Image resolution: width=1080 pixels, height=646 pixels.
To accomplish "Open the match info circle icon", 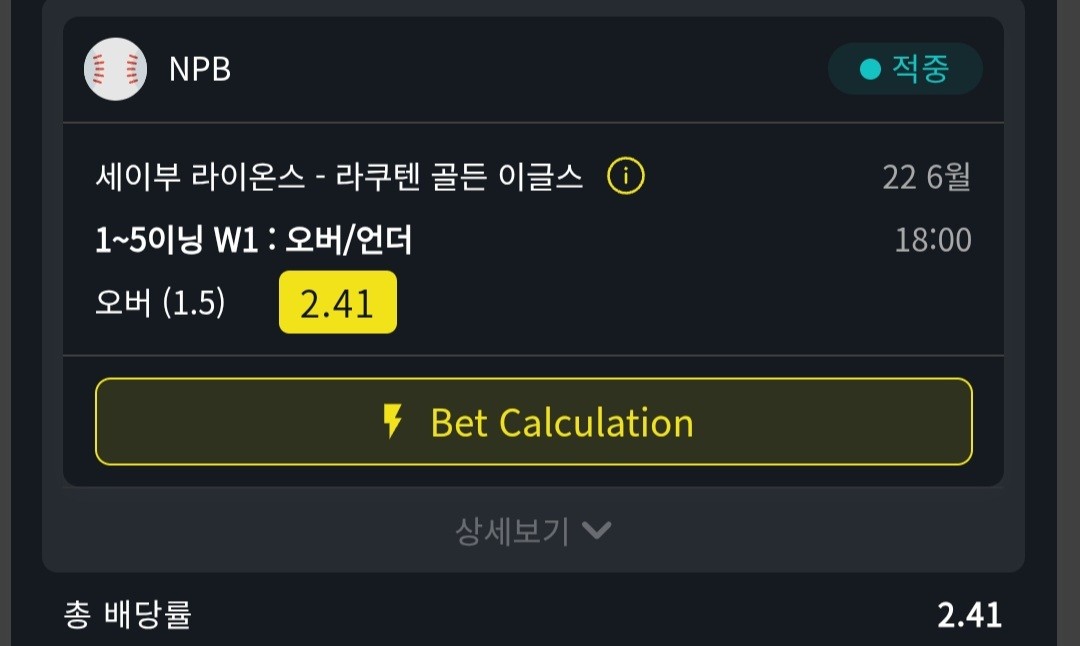I will (625, 176).
